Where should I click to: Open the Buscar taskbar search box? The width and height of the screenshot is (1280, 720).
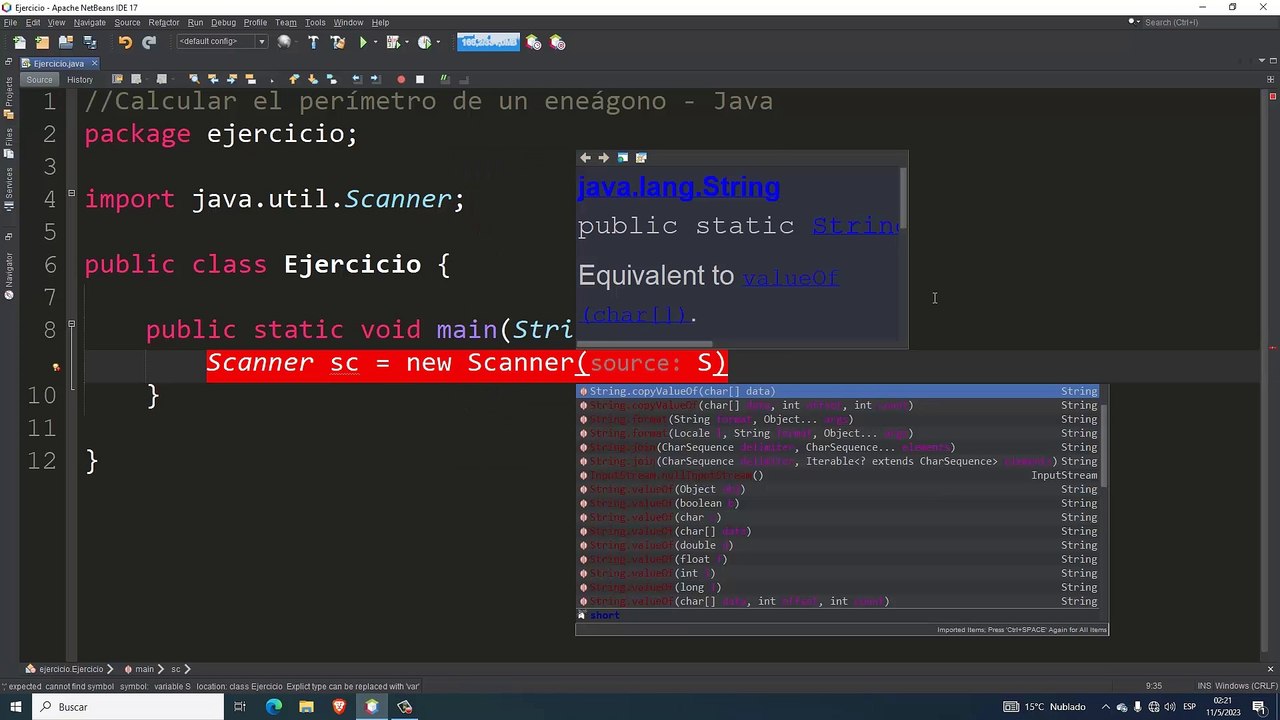coord(128,707)
